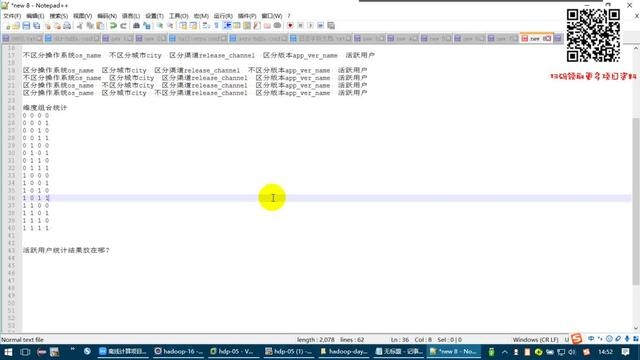Viewport: 640px width, 360px height.
Task: Print the document using printer icon
Action: point(67,26)
